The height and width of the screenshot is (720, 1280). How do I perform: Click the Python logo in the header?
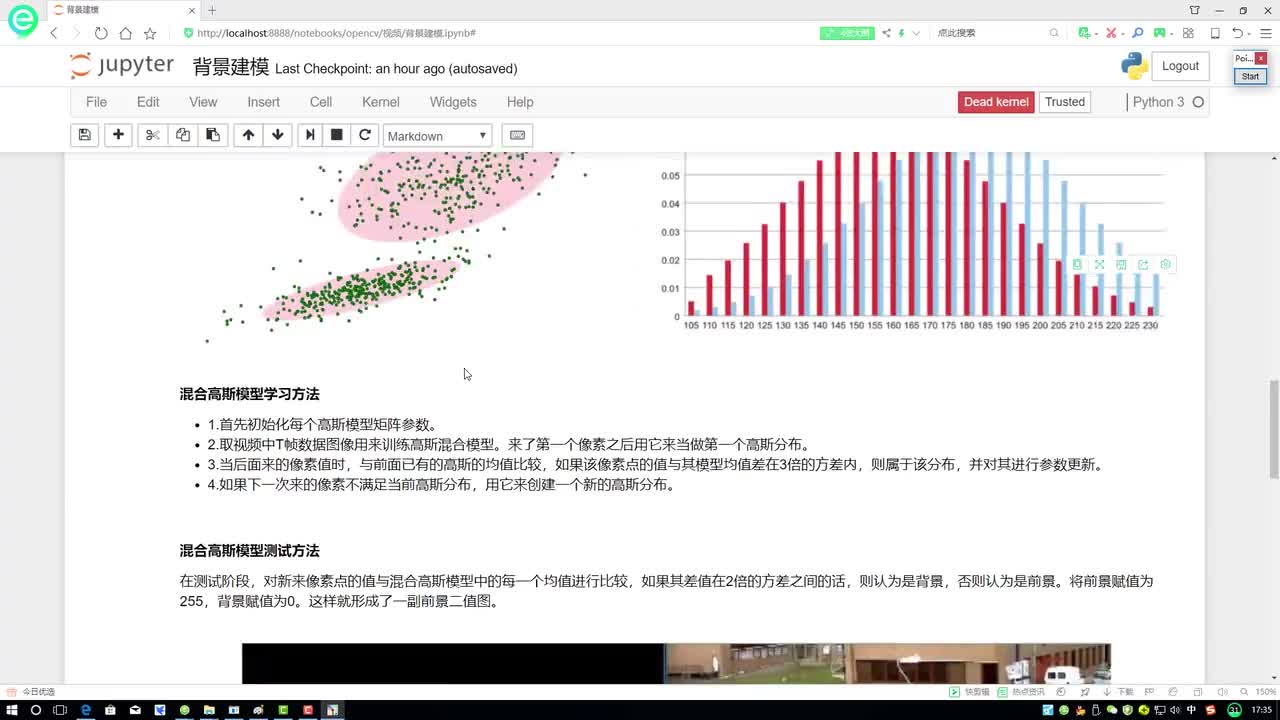point(1134,66)
